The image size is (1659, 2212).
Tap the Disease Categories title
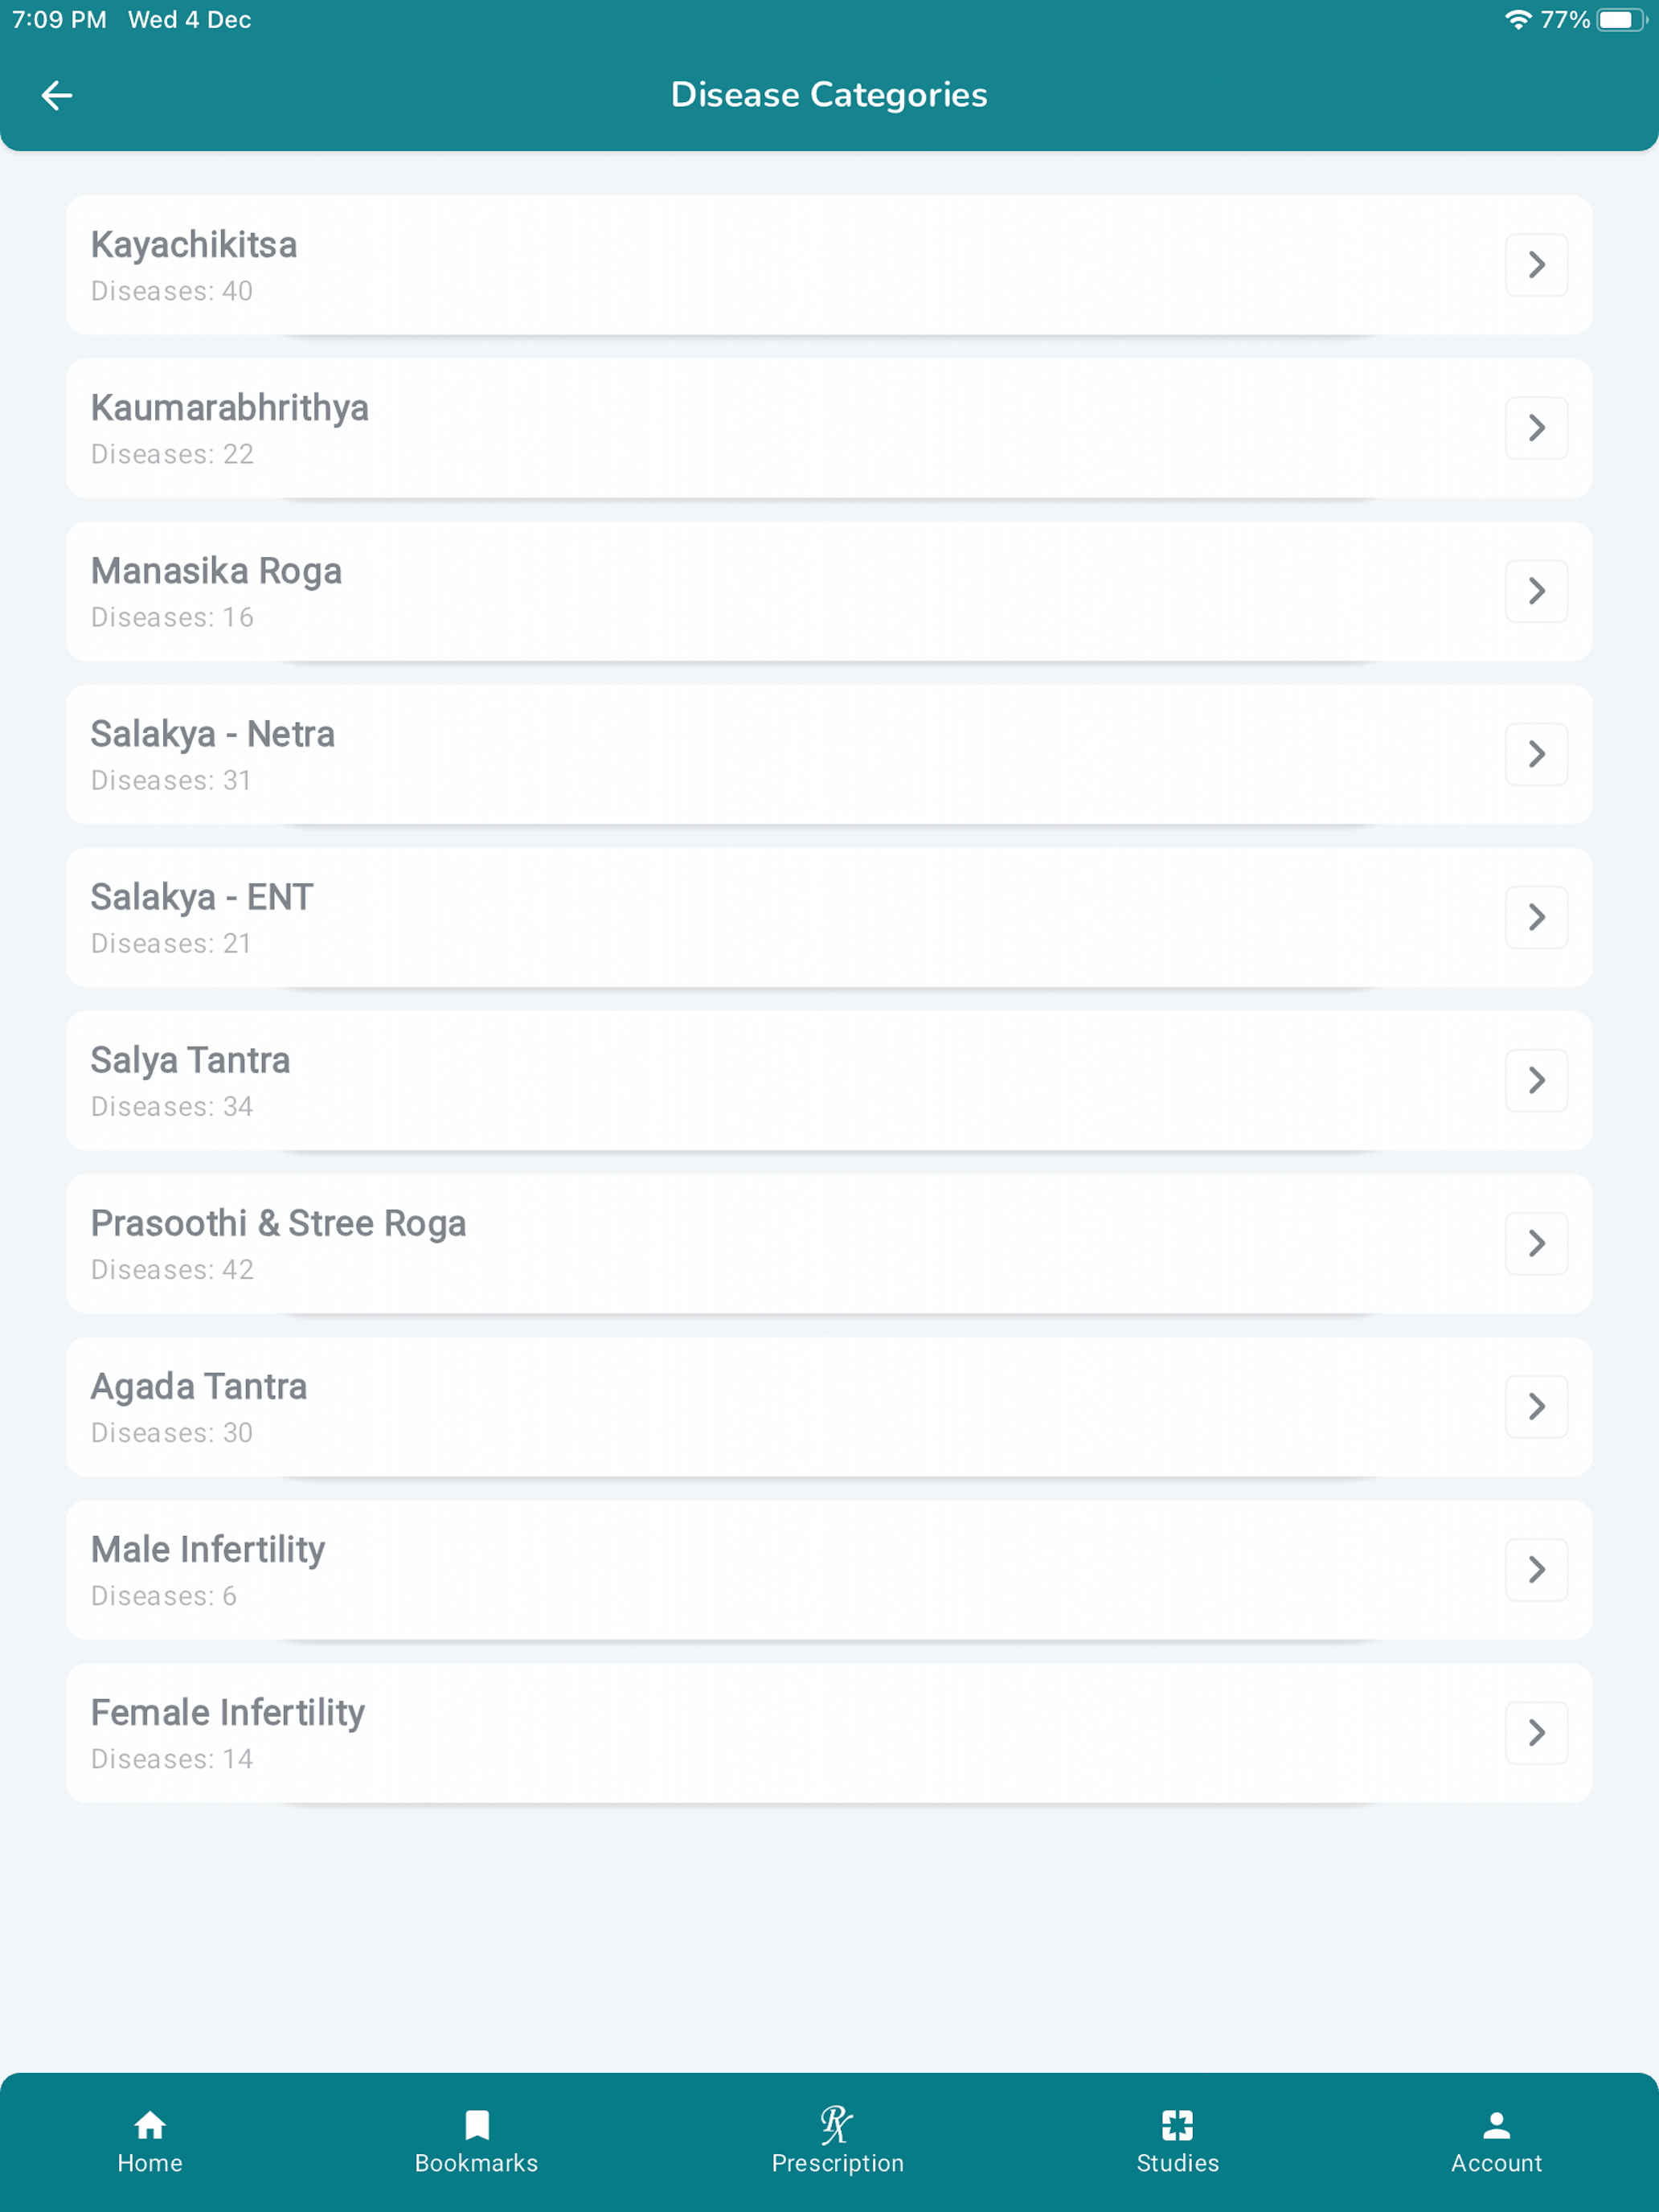828,95
